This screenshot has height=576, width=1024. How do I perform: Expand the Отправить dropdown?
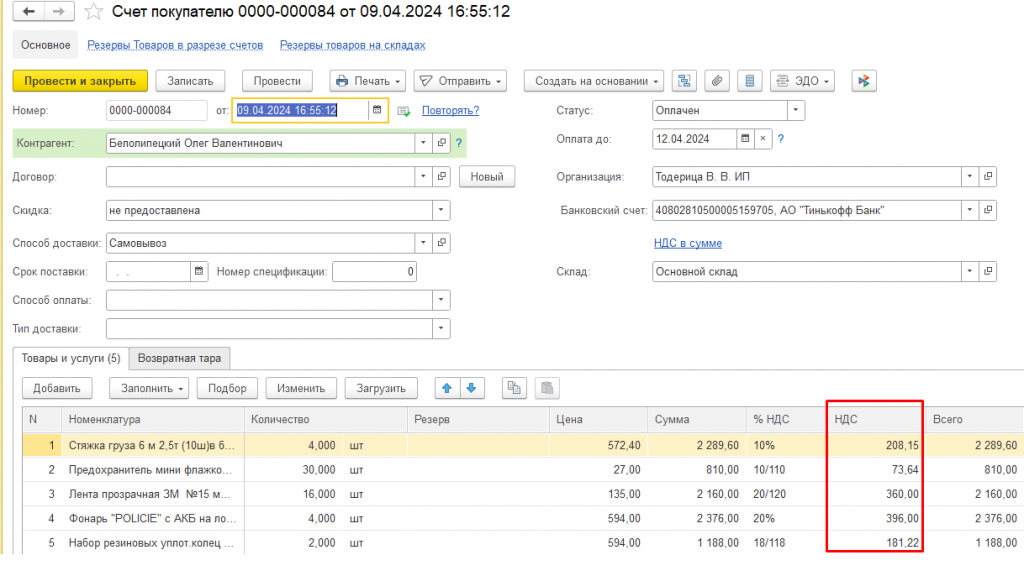(460, 81)
